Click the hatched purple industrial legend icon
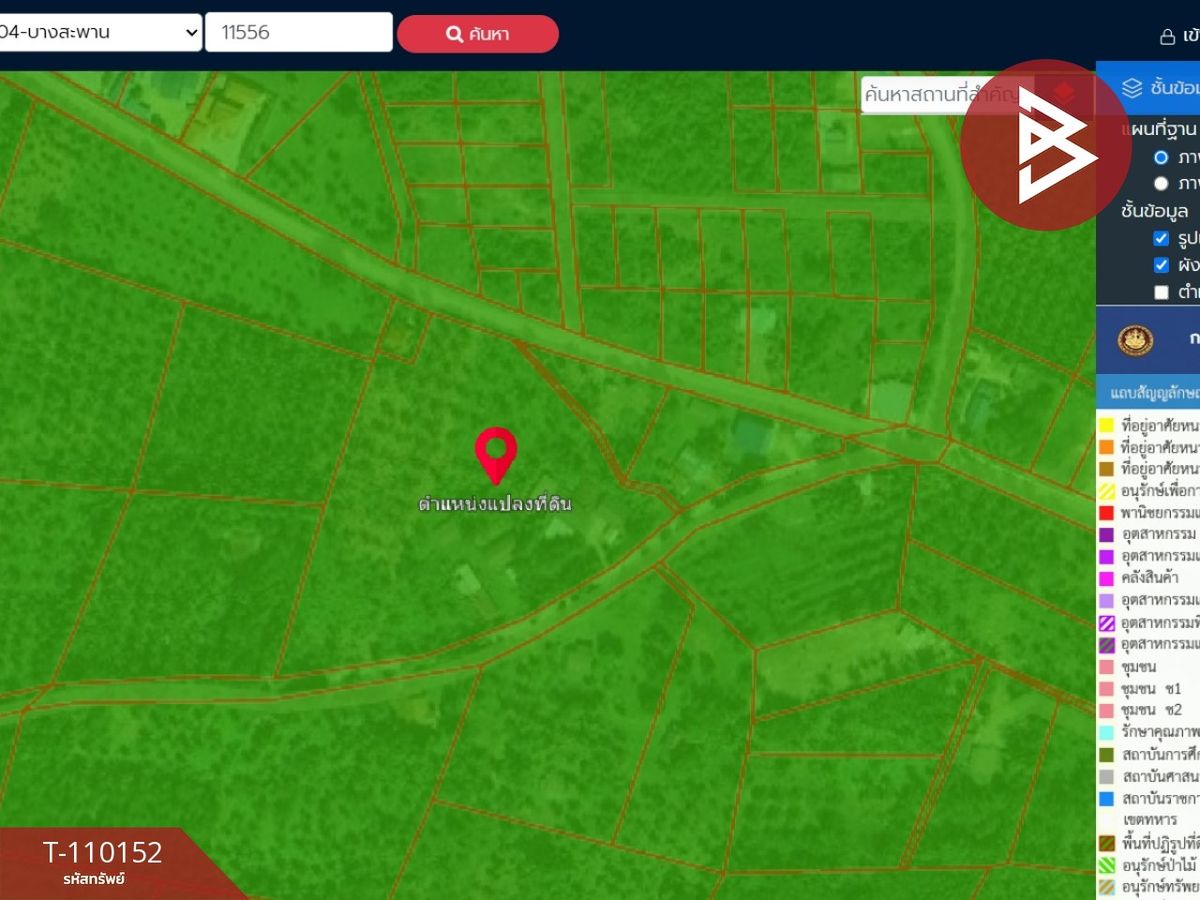The image size is (1200, 900). tap(1106, 623)
